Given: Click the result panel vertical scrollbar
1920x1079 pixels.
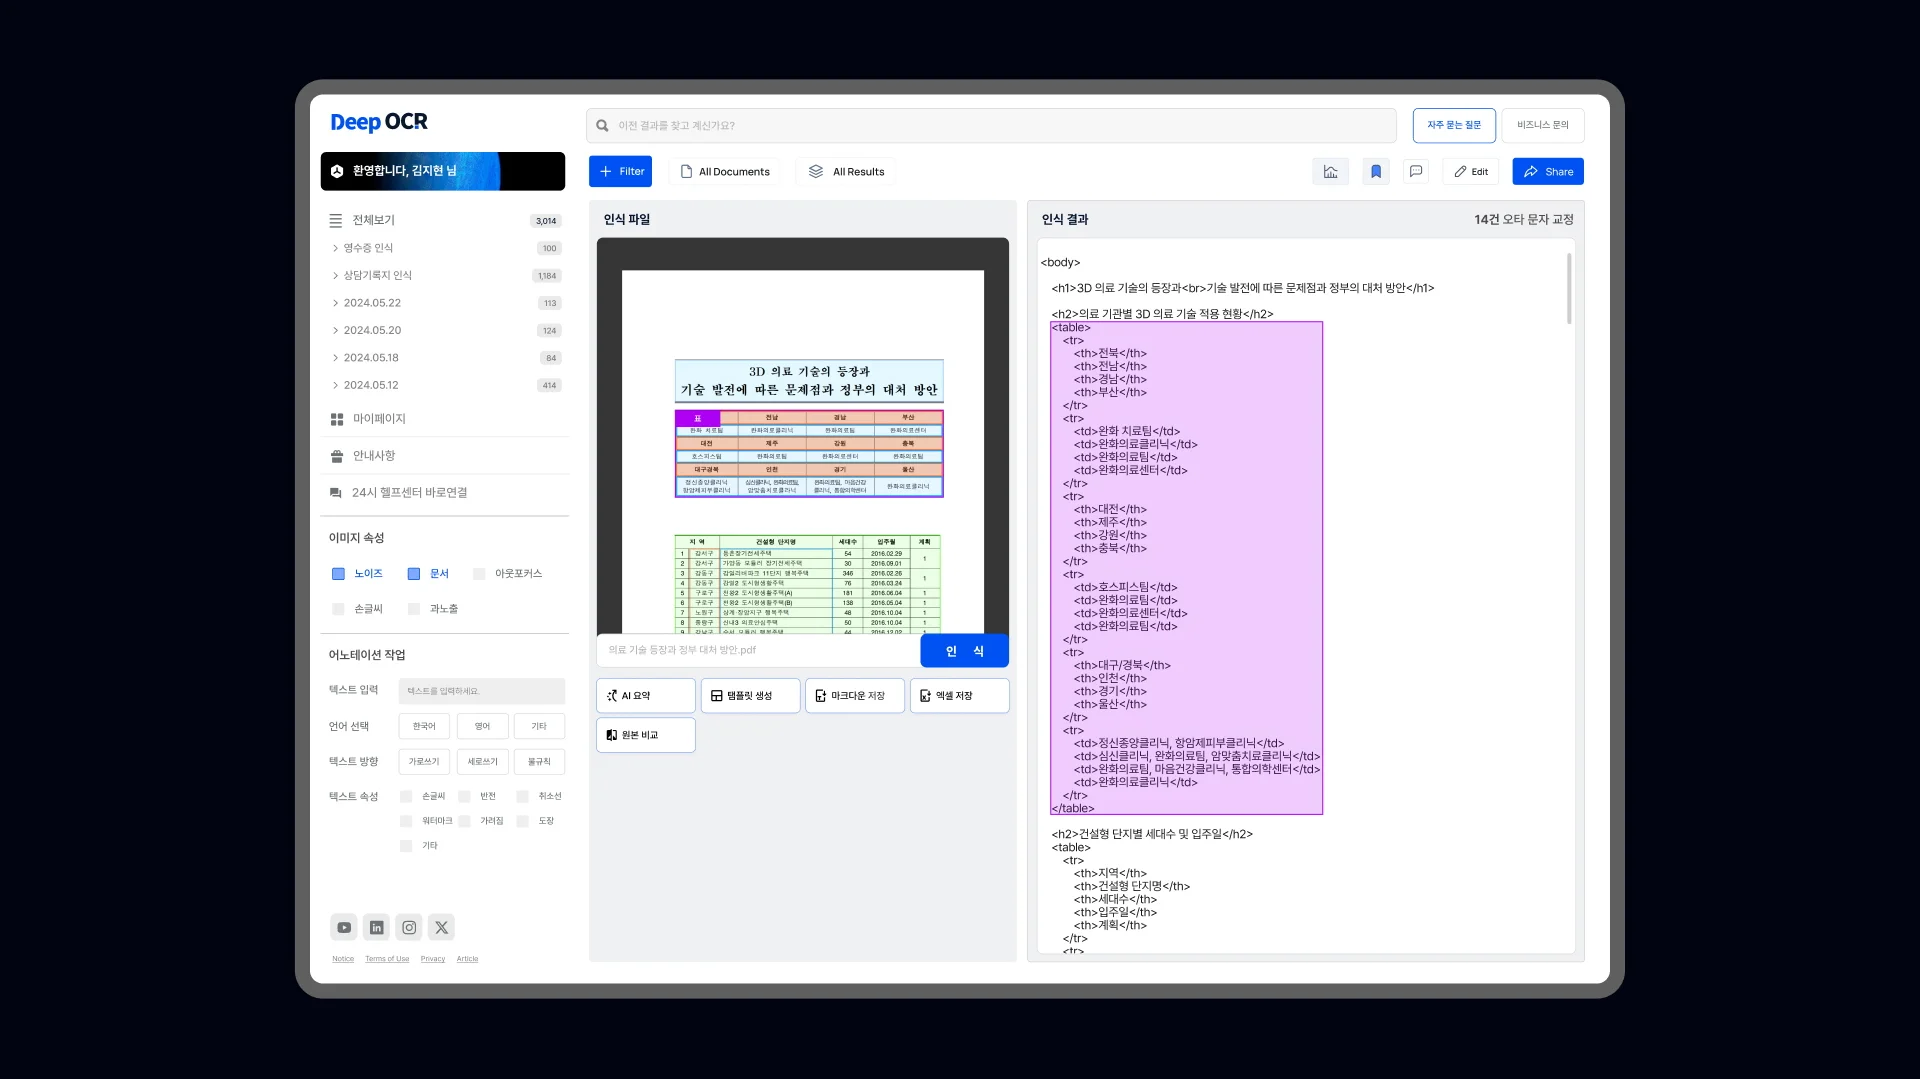Looking at the screenshot, I should click(x=1568, y=290).
